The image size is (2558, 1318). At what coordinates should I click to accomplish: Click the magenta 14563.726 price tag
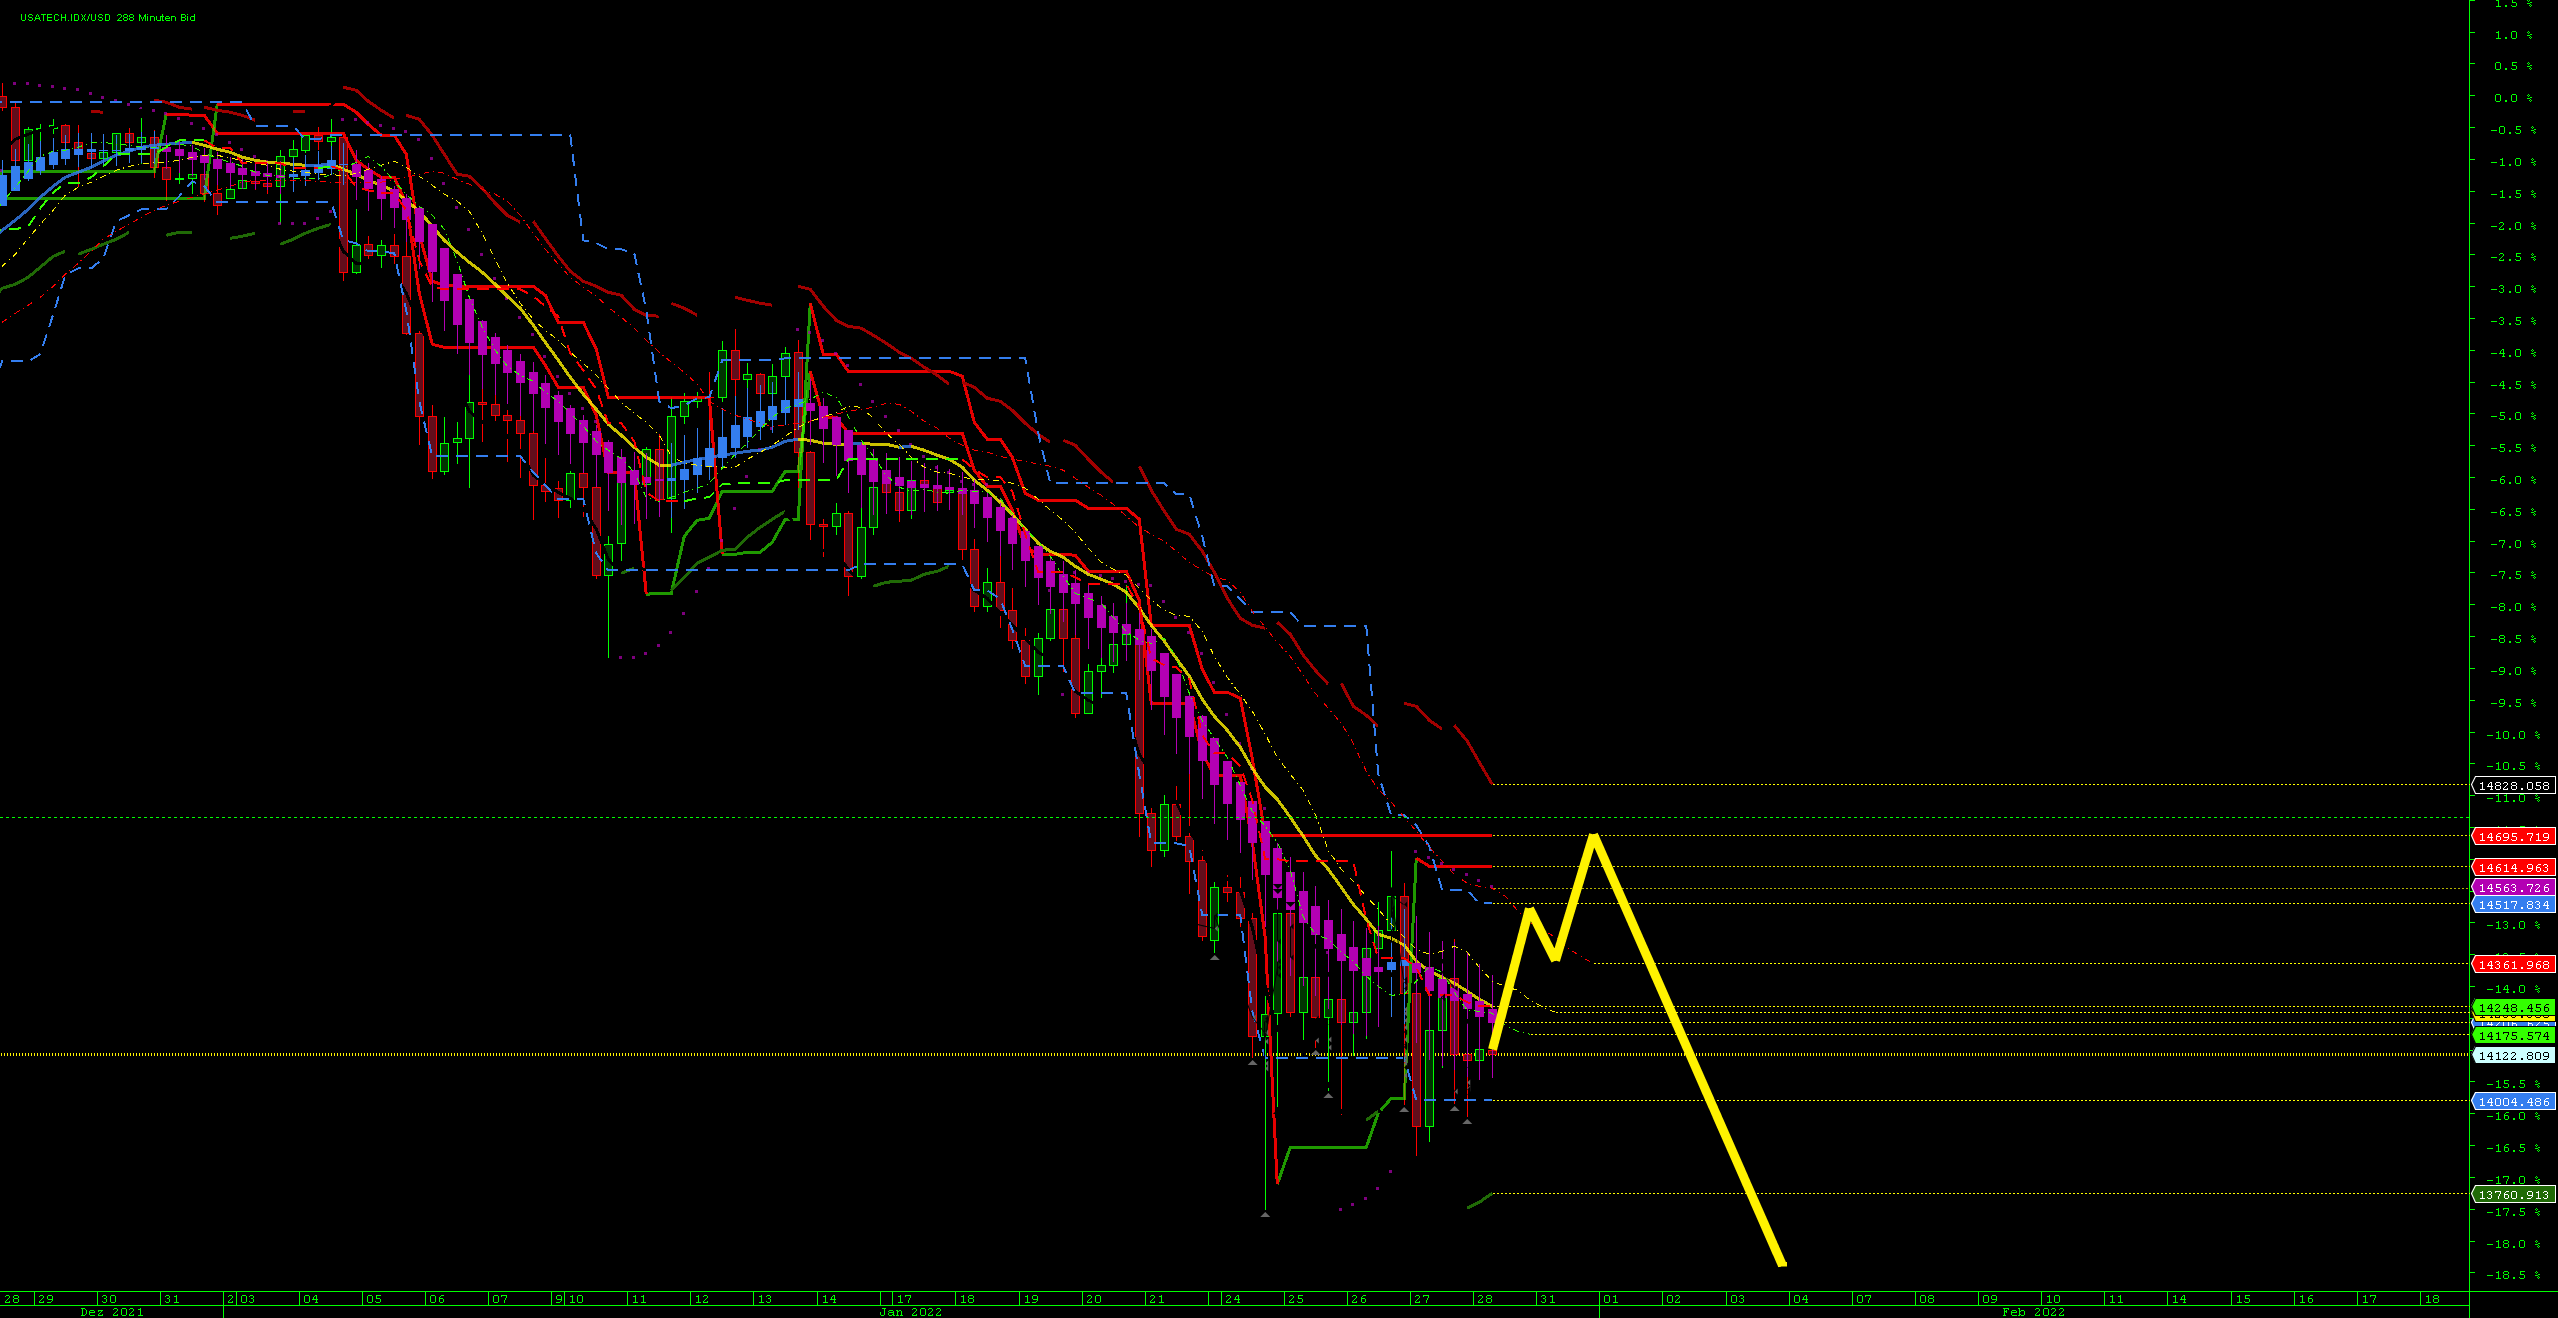(x=2513, y=888)
